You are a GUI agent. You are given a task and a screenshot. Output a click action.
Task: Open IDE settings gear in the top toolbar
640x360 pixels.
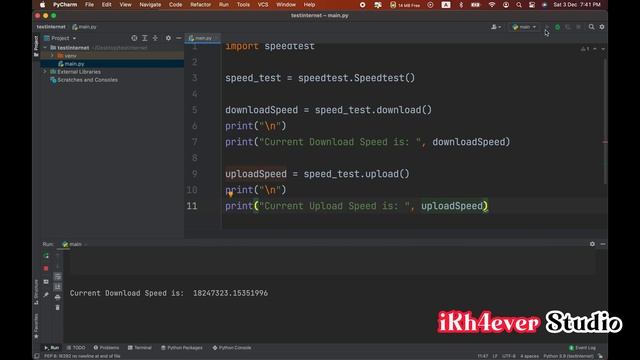click(602, 27)
